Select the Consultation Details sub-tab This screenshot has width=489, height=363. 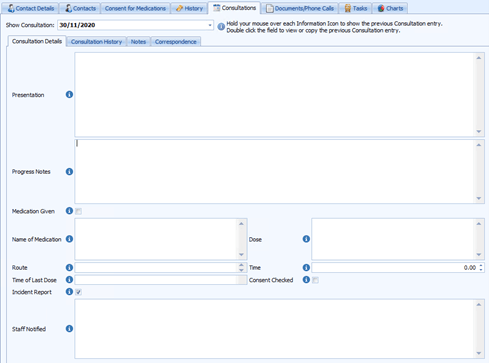(x=37, y=41)
